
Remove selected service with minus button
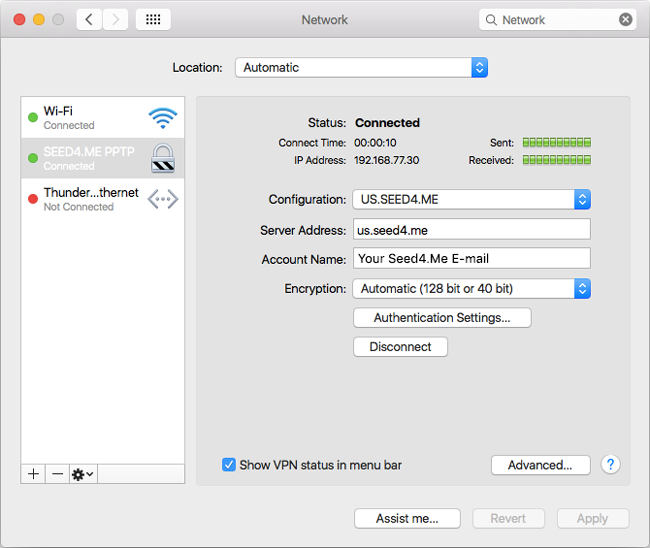click(x=57, y=474)
